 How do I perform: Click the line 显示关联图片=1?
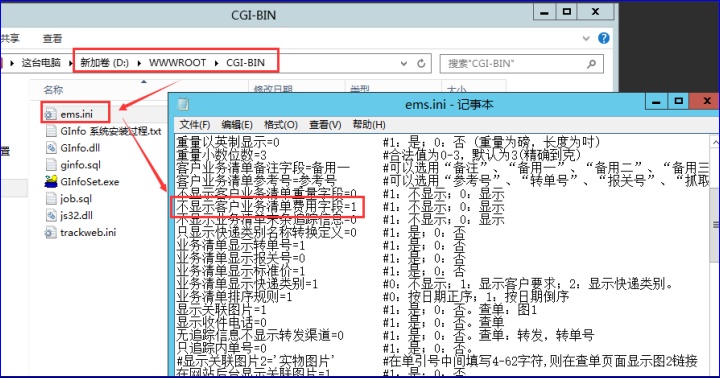coord(221,310)
